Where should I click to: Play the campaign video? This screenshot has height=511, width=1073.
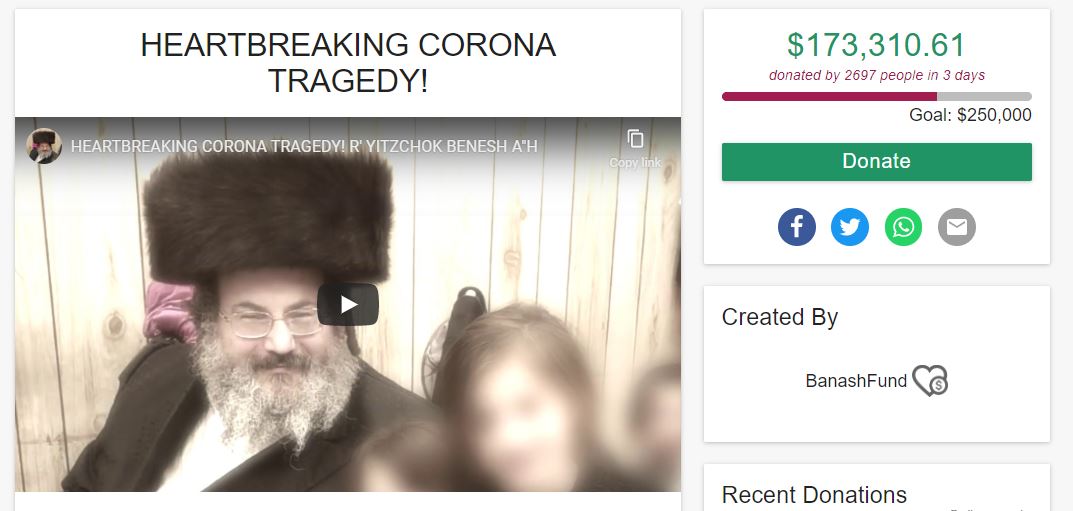tap(348, 304)
